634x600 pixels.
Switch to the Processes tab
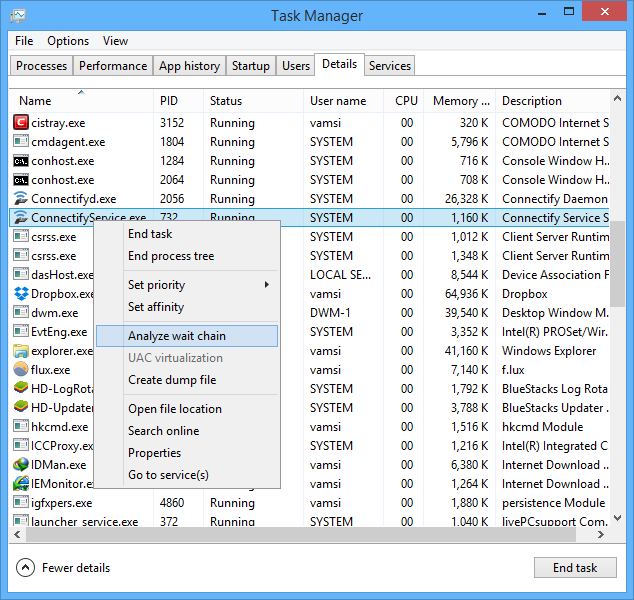click(x=41, y=65)
